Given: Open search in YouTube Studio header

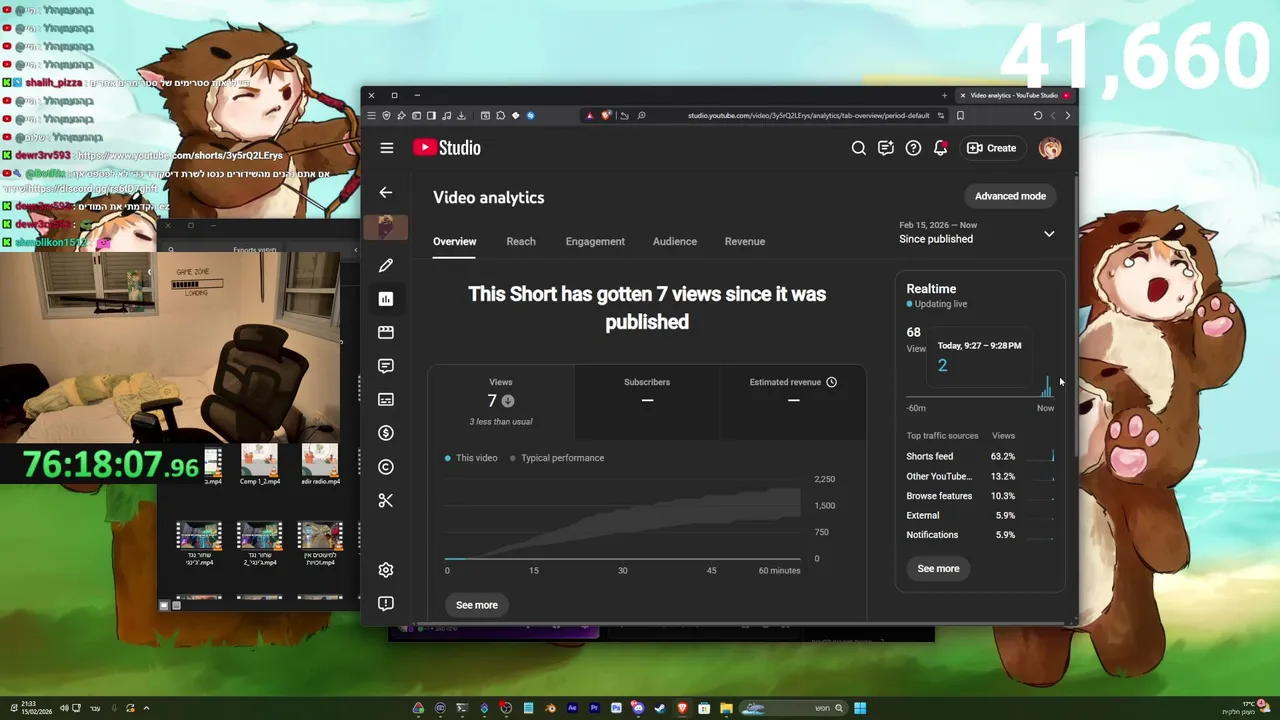Looking at the screenshot, I should click(858, 148).
